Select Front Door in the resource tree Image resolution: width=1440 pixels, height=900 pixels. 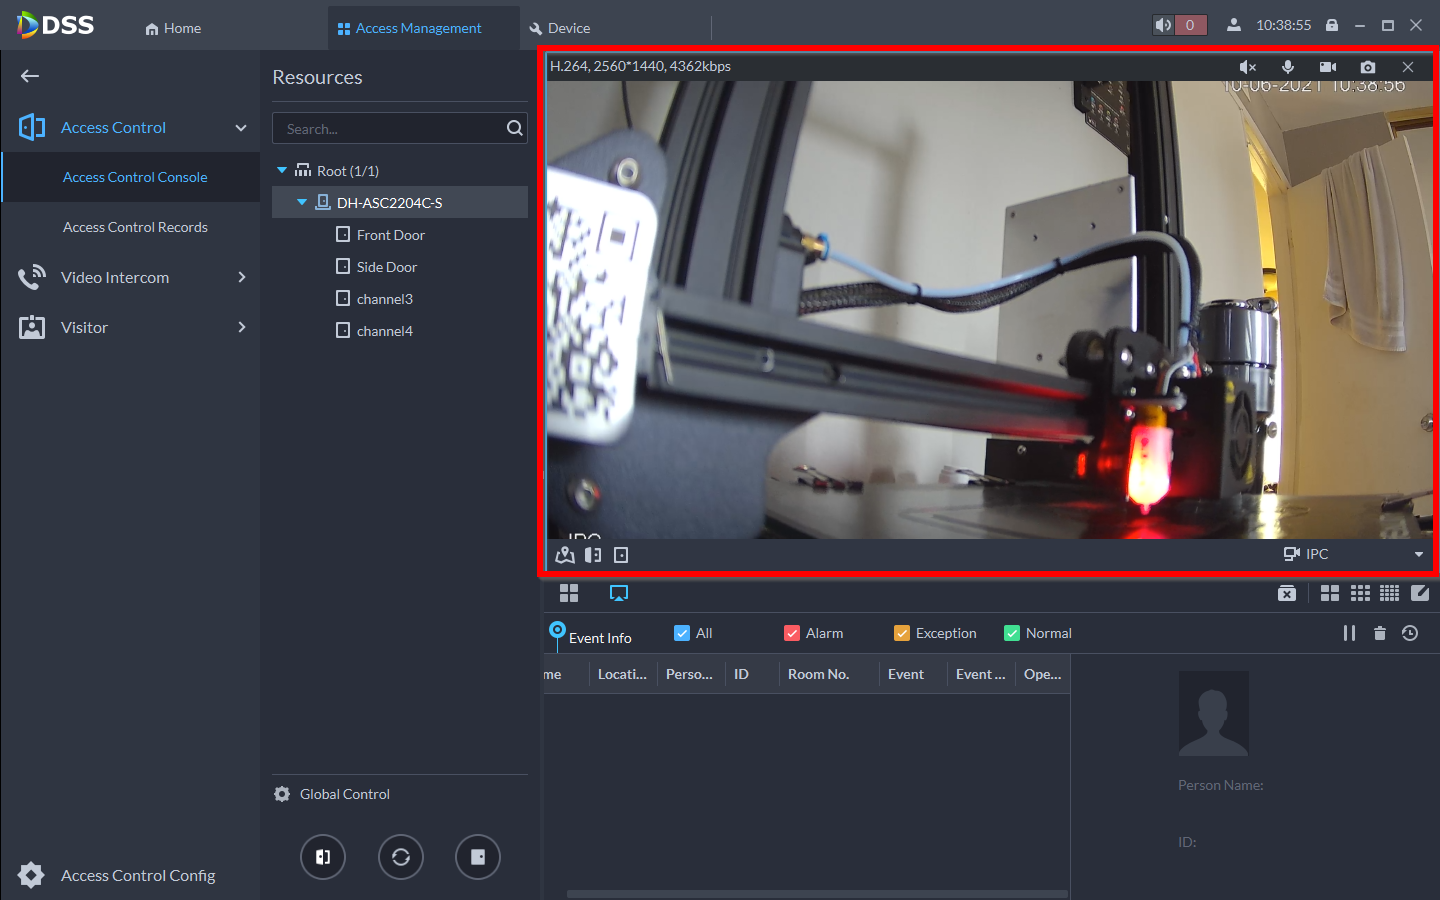[390, 235]
